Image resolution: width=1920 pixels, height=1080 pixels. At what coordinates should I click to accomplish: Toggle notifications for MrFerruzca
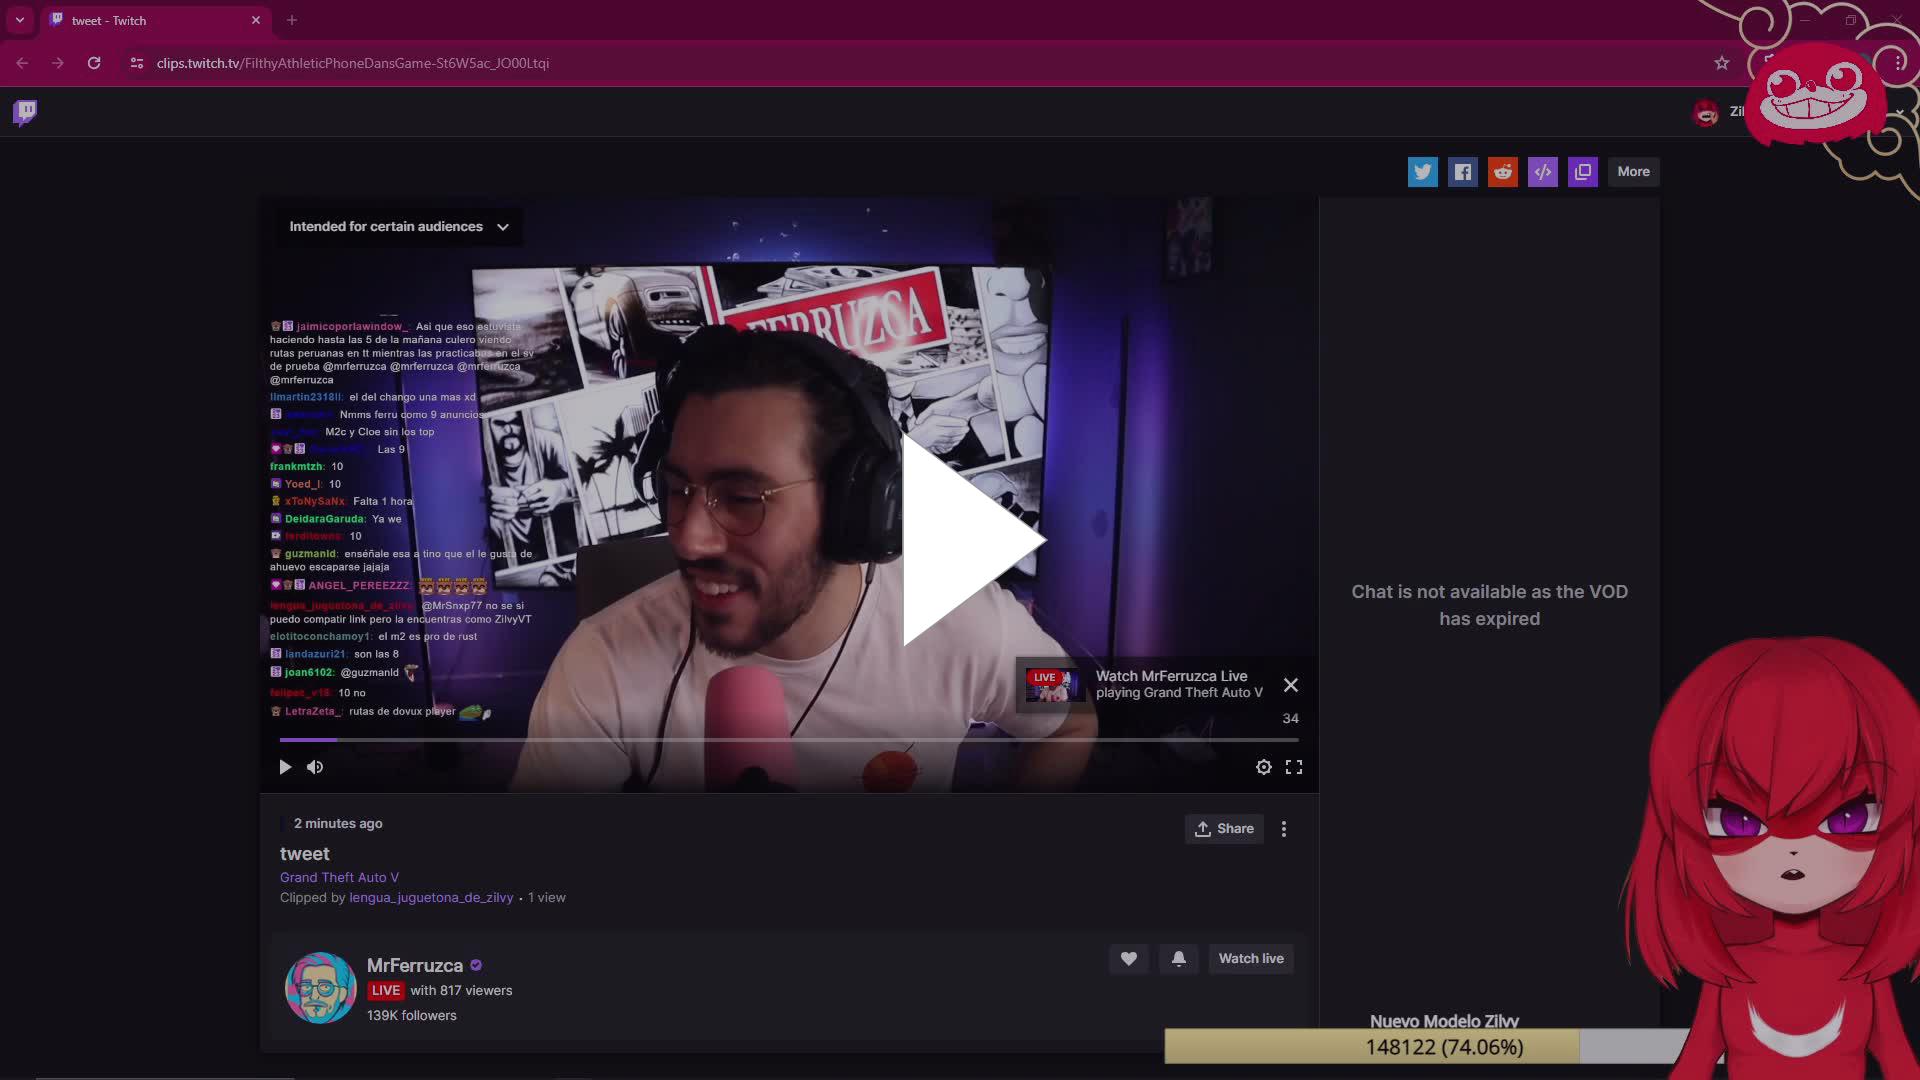pos(1178,958)
